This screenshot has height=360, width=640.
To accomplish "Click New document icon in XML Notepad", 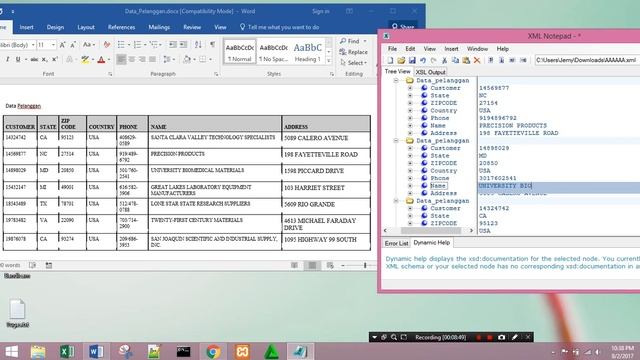I will (x=390, y=60).
